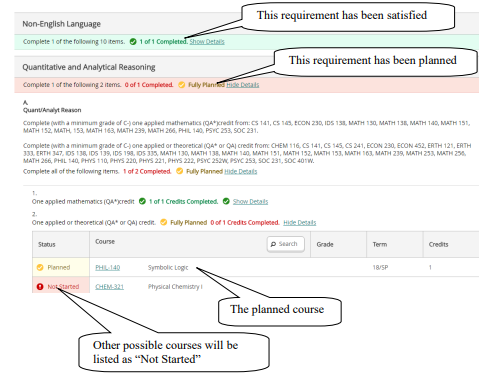This screenshot has width=484, height=378.
Task: Open Show Details link under Non-English Language
Action: 207,42
